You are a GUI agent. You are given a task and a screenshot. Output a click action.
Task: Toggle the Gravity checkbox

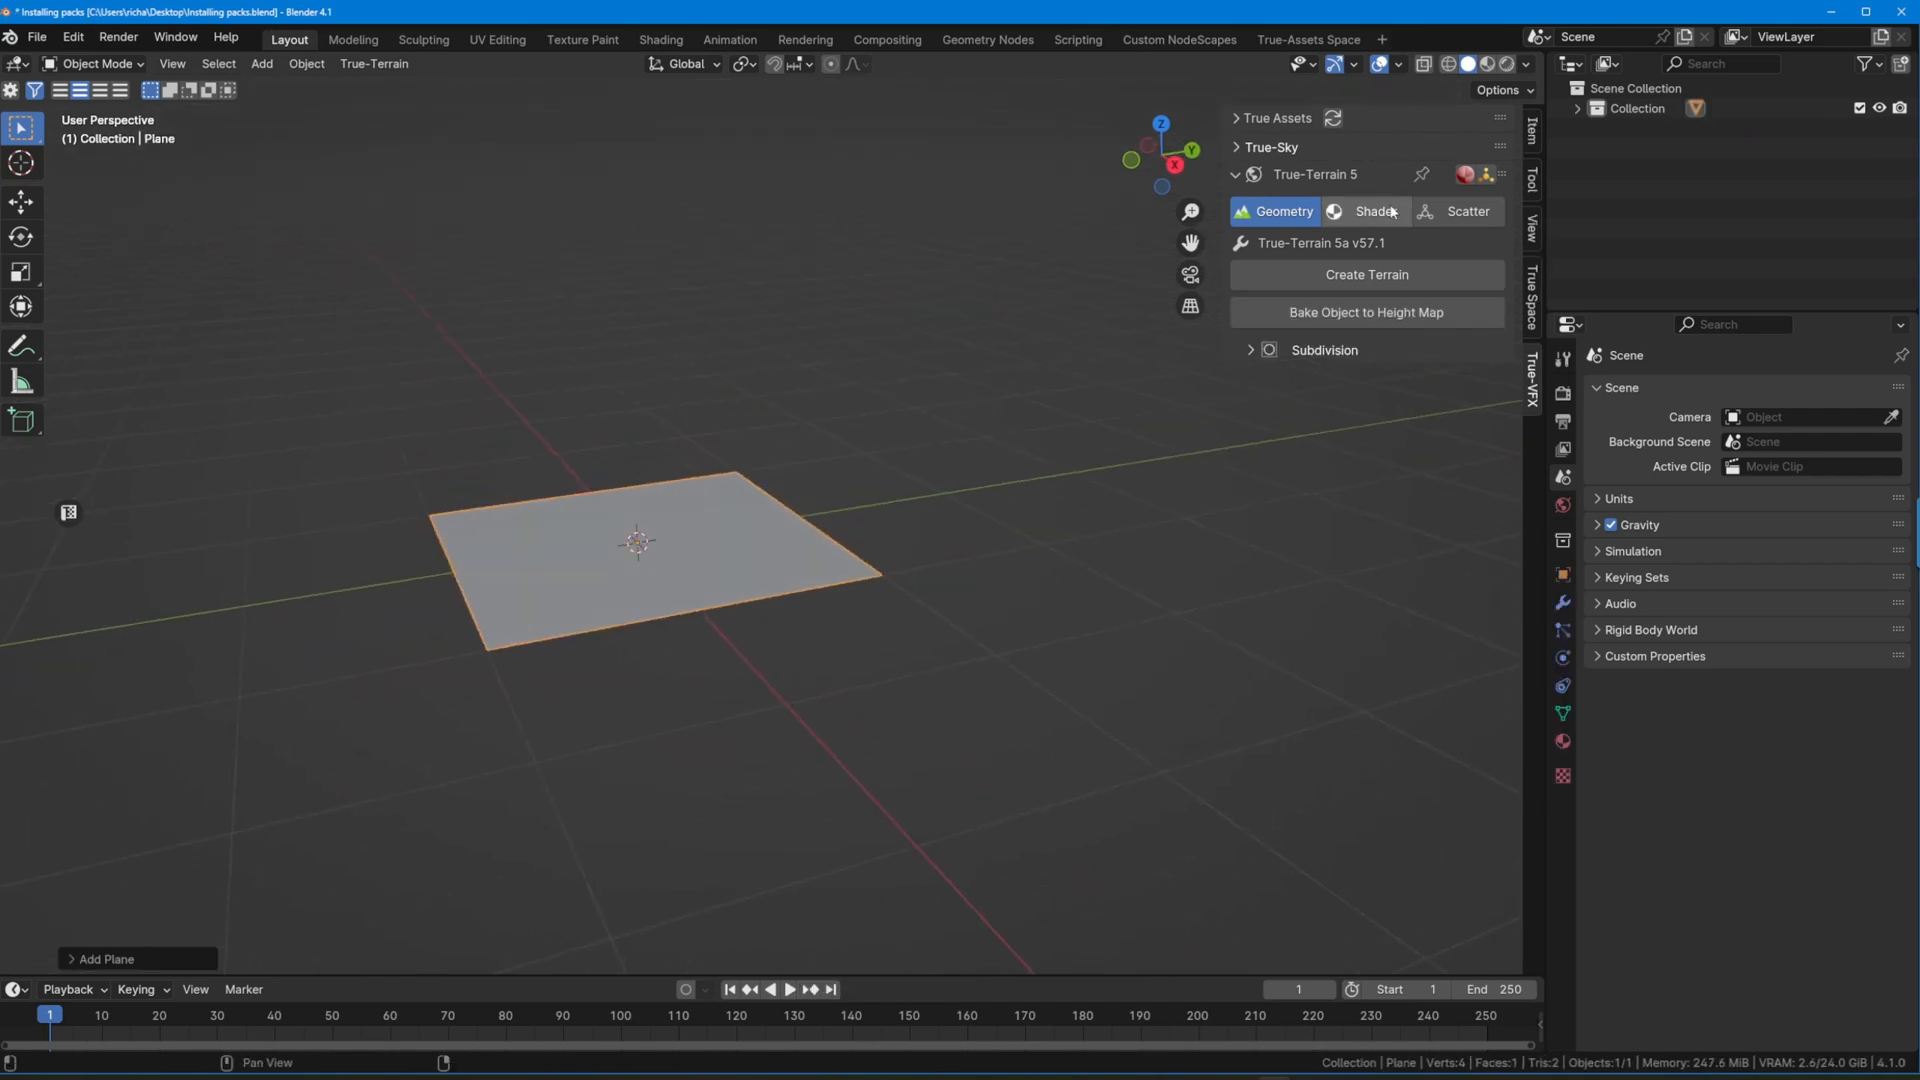click(1611, 525)
